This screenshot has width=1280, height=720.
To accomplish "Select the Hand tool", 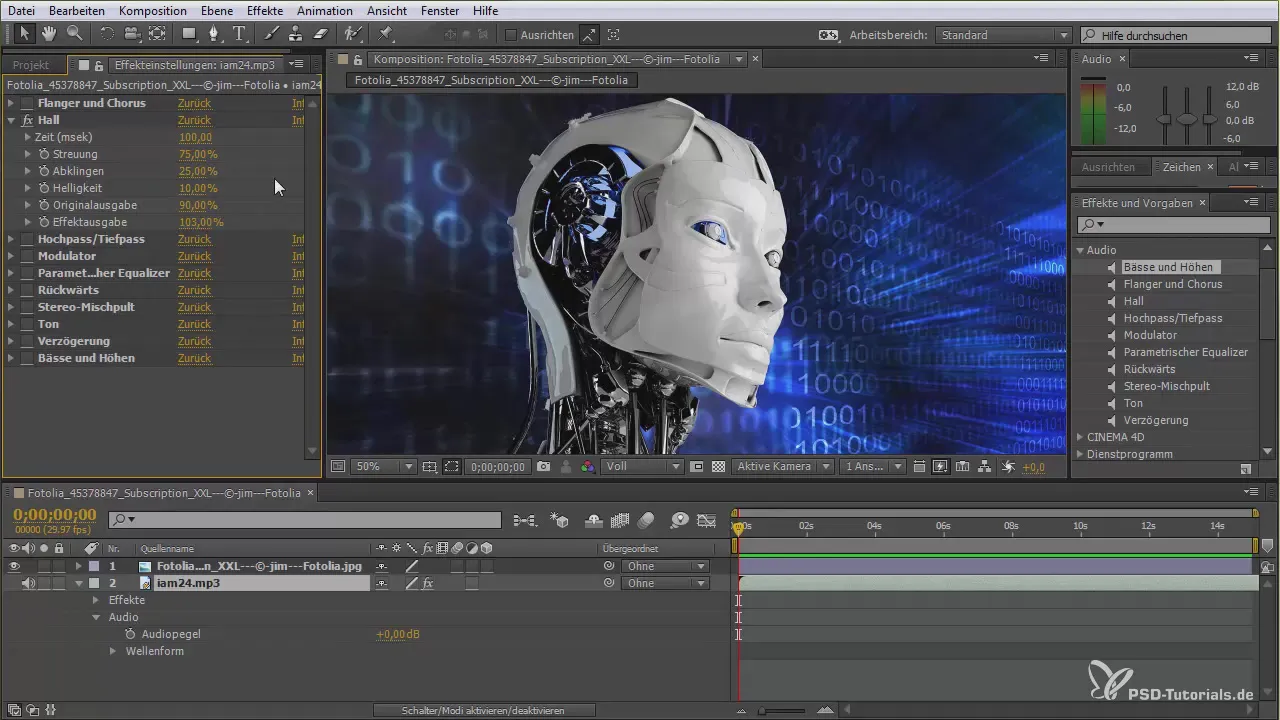I will pyautogui.click(x=49, y=34).
